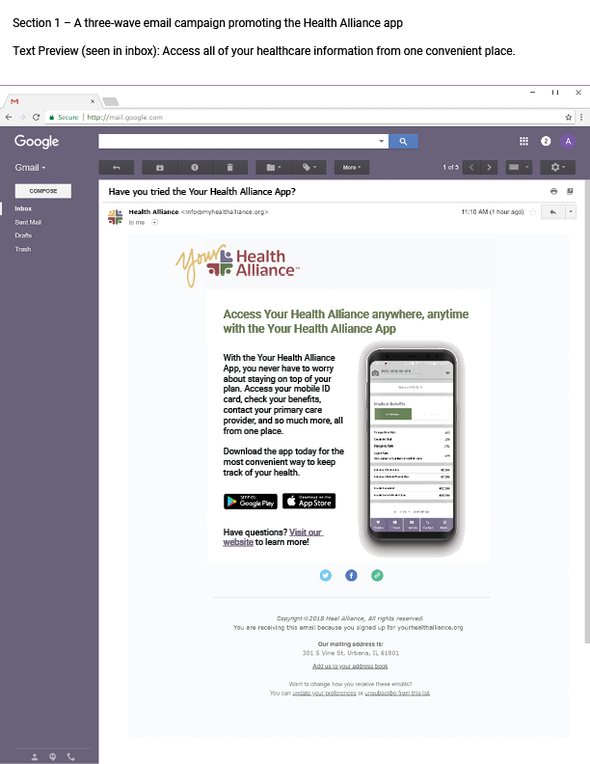
Task: Click the report spam icon
Action: coord(194,167)
